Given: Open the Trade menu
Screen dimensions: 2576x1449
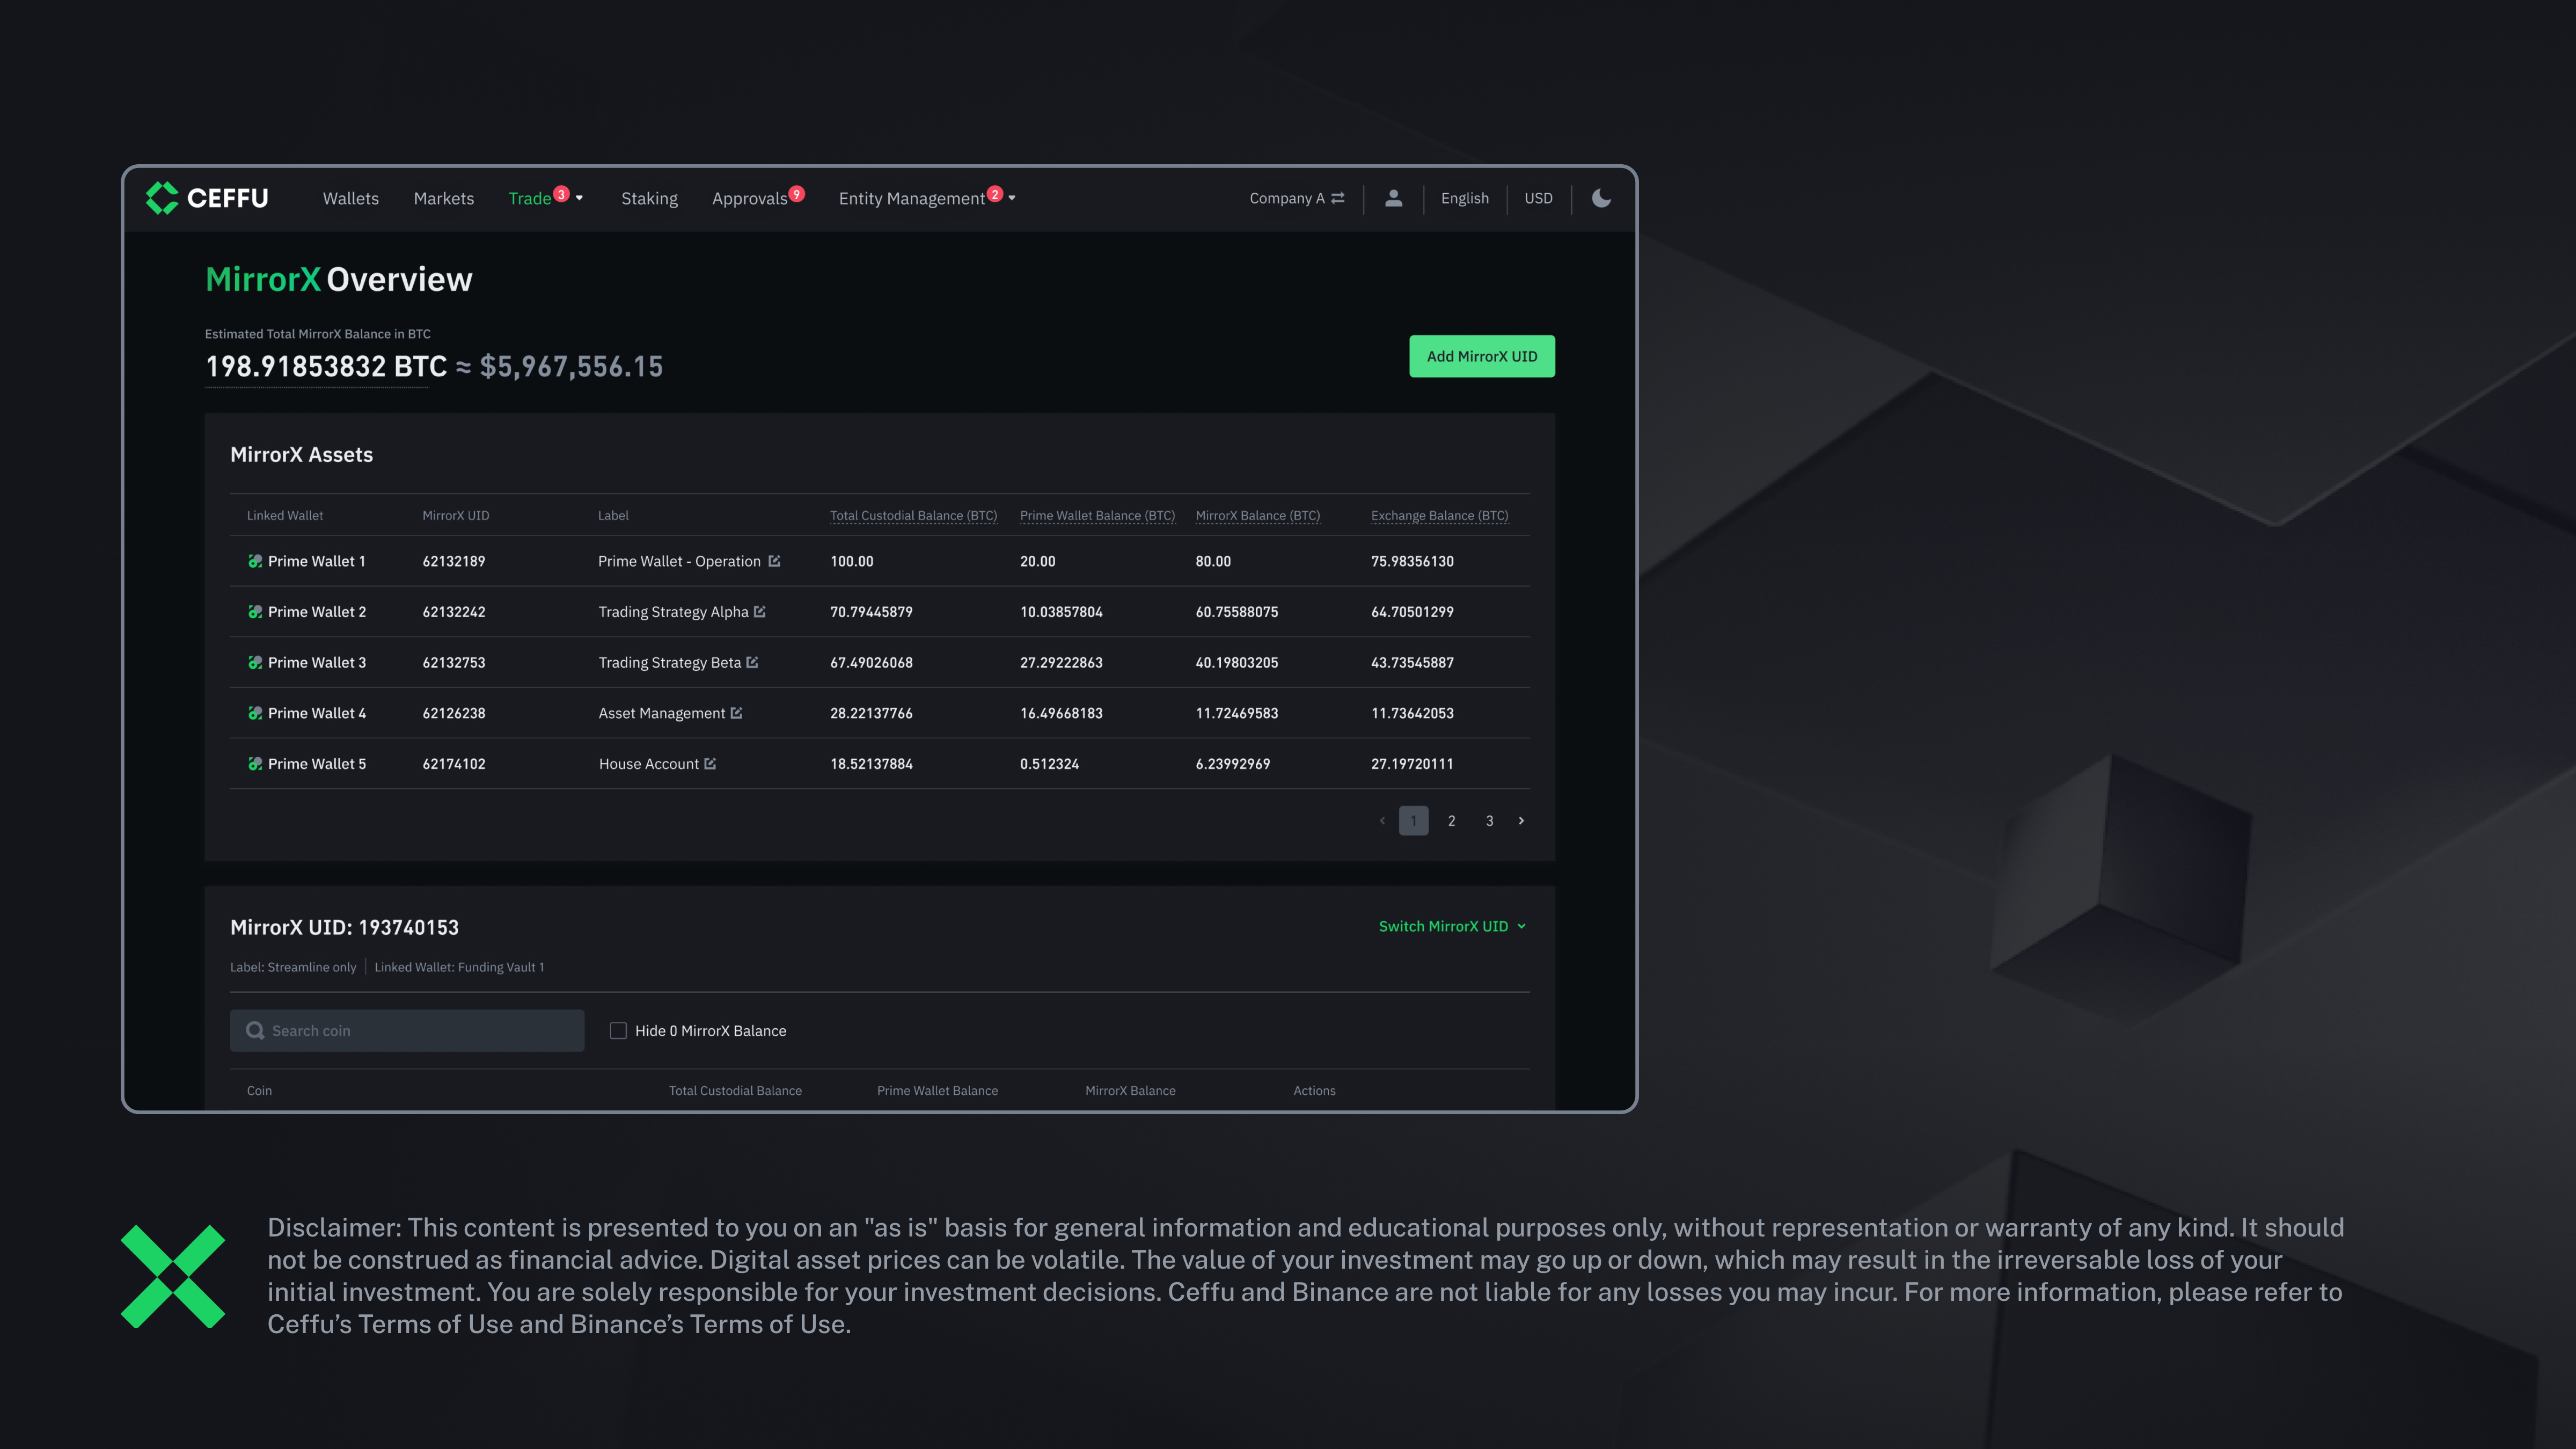Looking at the screenshot, I should coord(530,198).
